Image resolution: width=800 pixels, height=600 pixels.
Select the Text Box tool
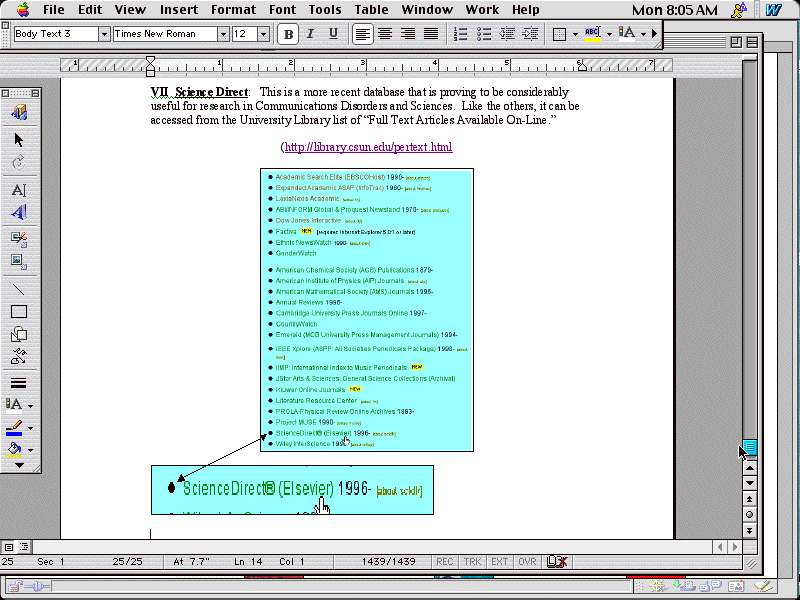point(19,190)
